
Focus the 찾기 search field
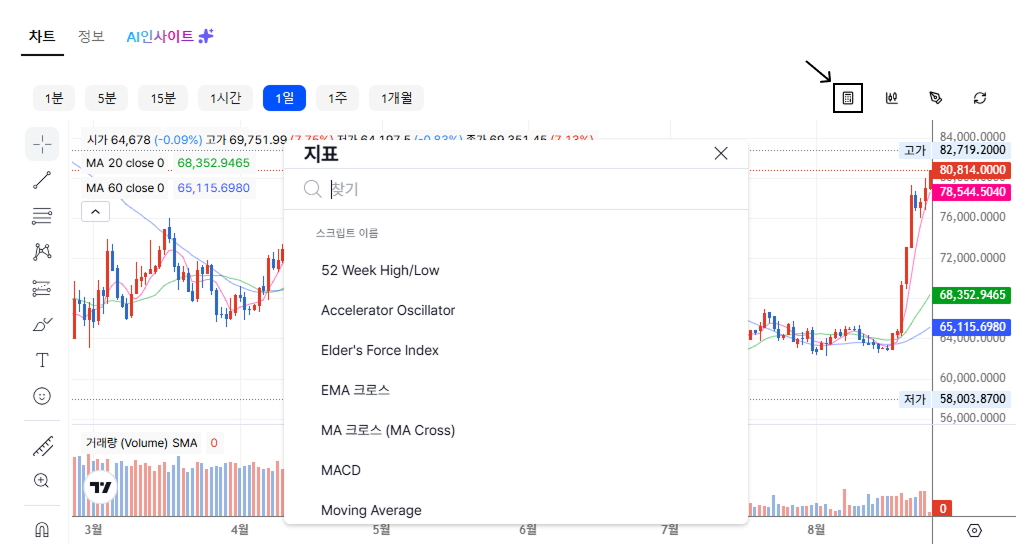point(516,190)
